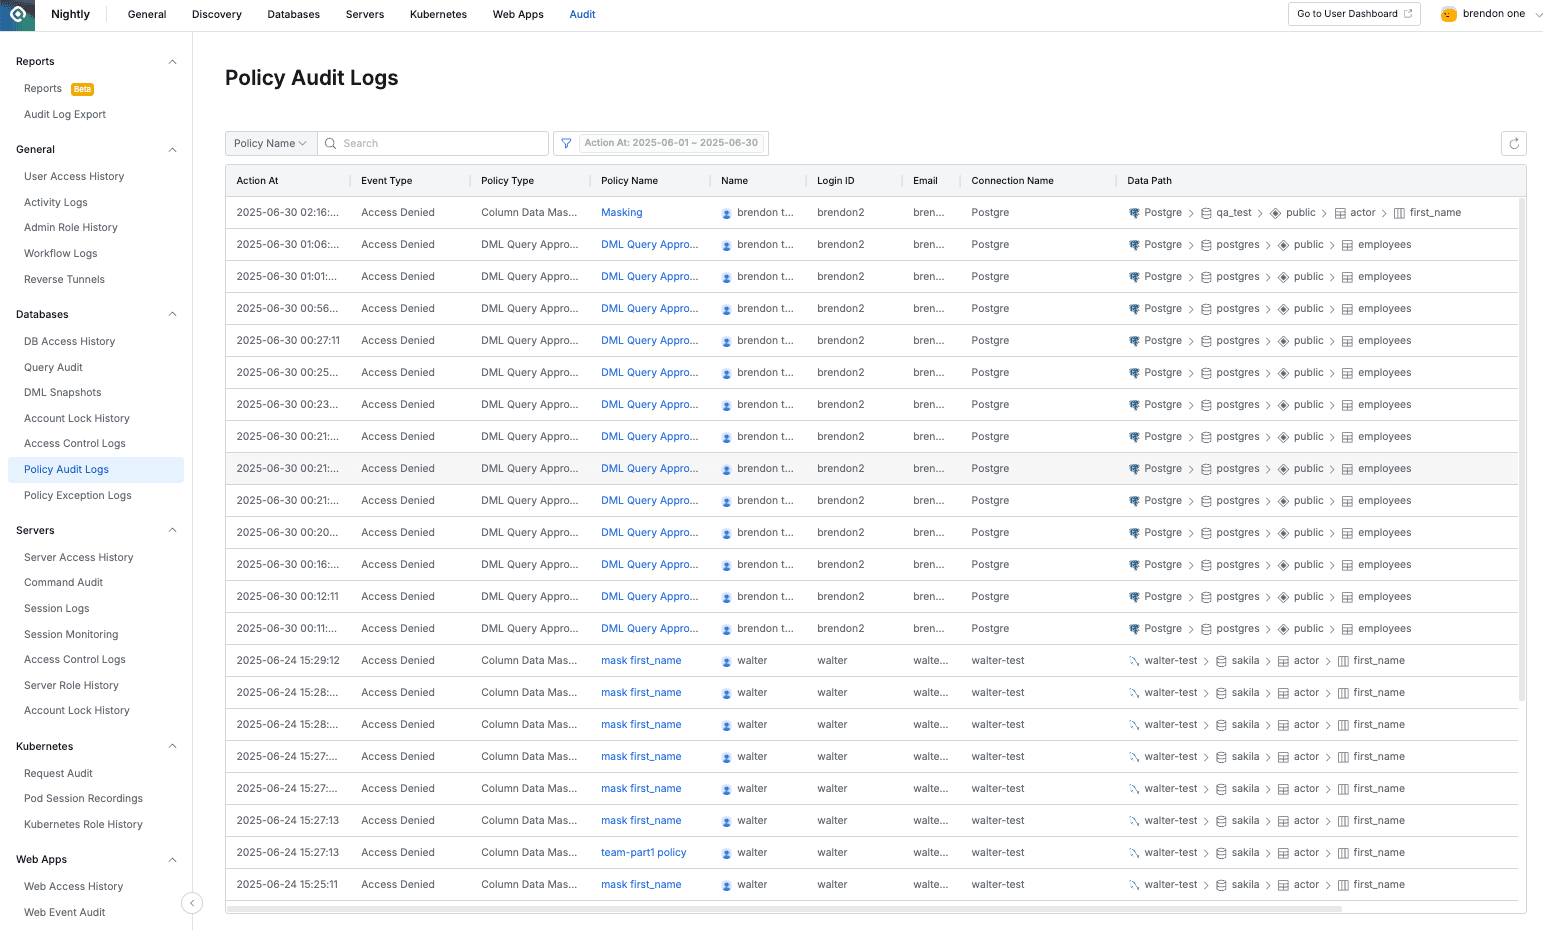Click Go to User Dashboard
The width and height of the screenshot is (1543, 930).
coord(1353,14)
